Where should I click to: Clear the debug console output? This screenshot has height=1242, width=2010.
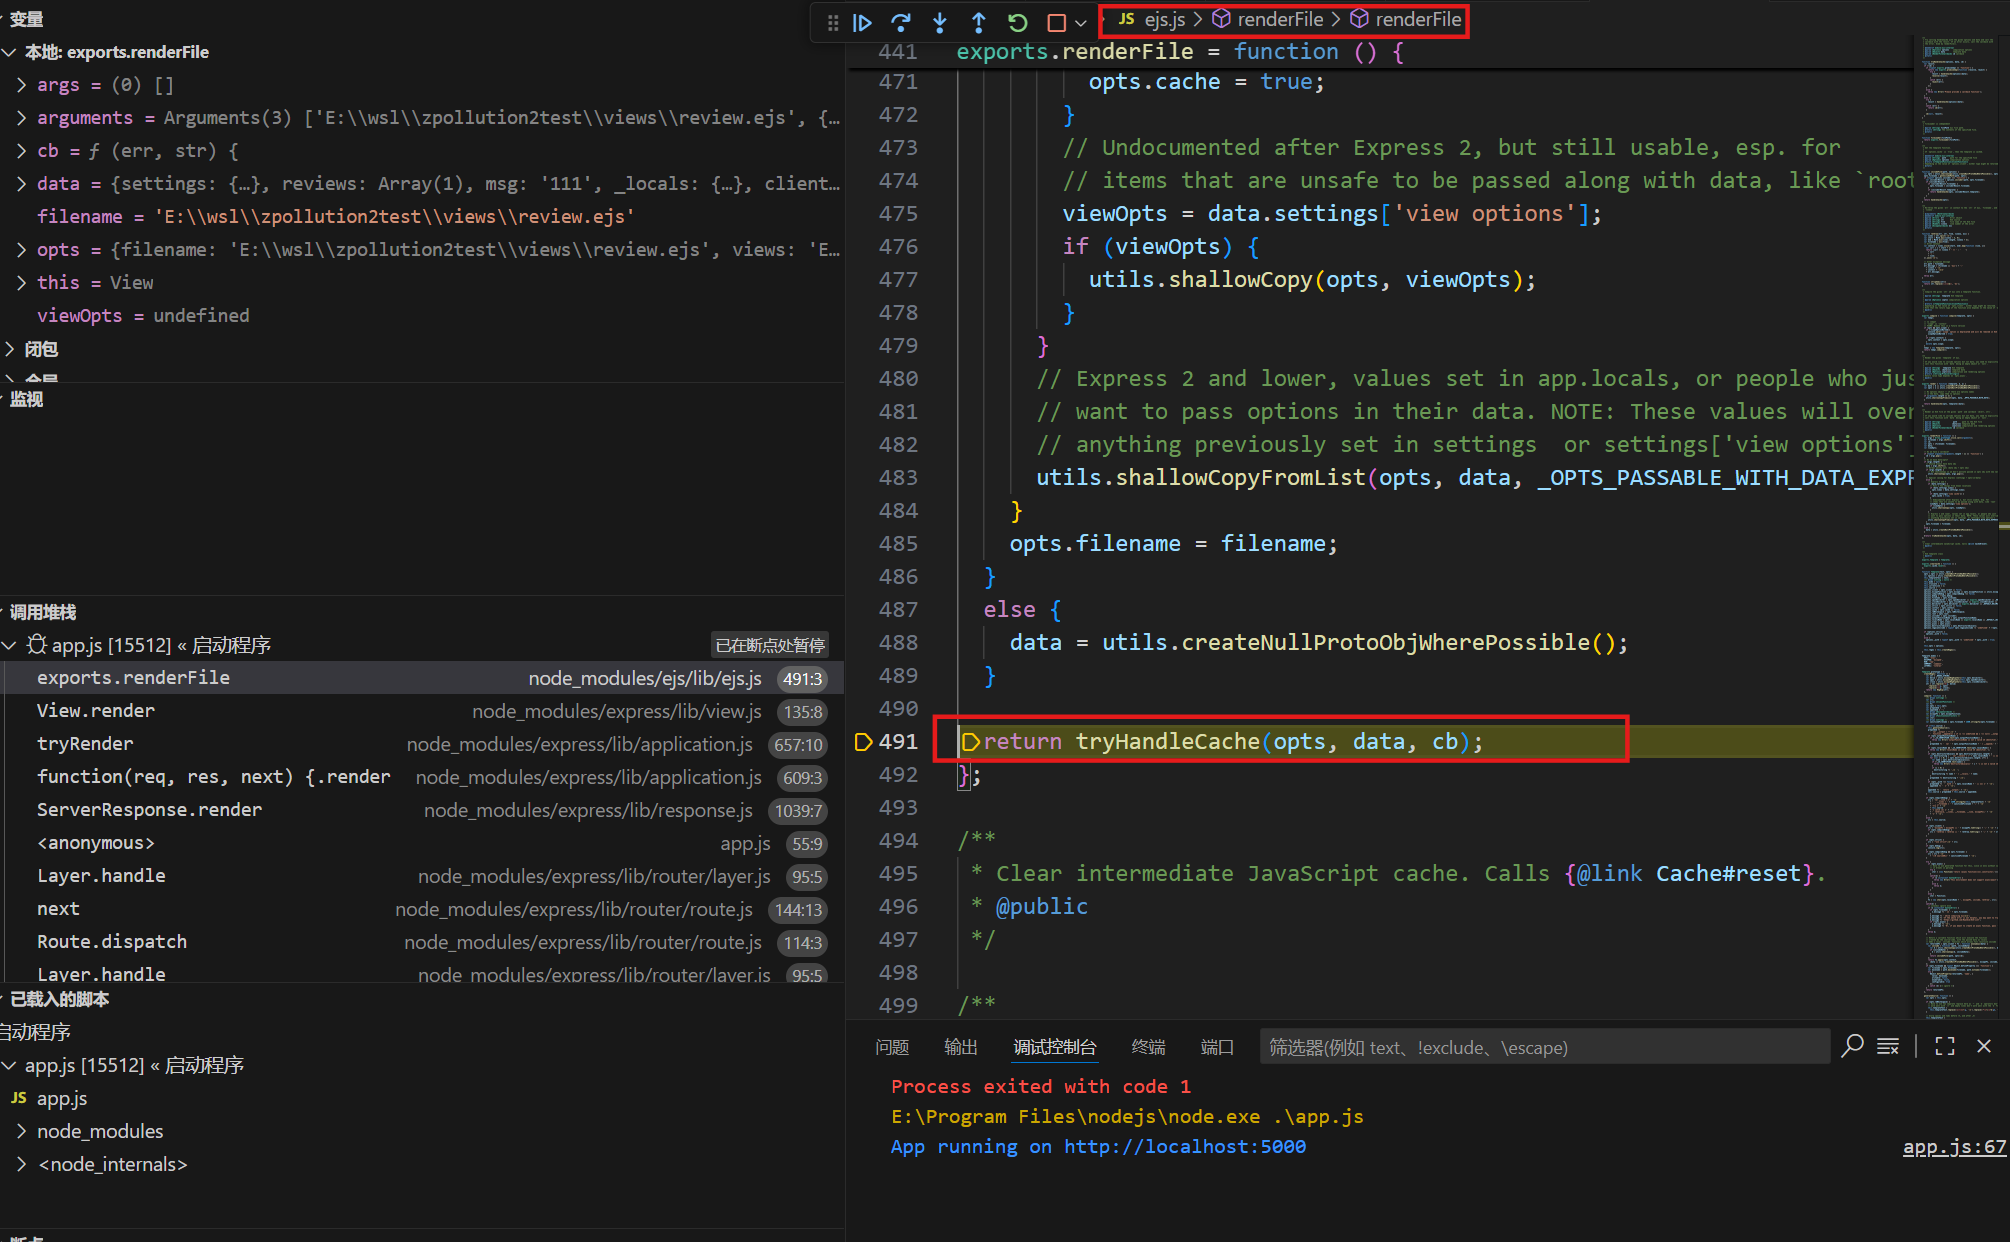coord(1888,1046)
